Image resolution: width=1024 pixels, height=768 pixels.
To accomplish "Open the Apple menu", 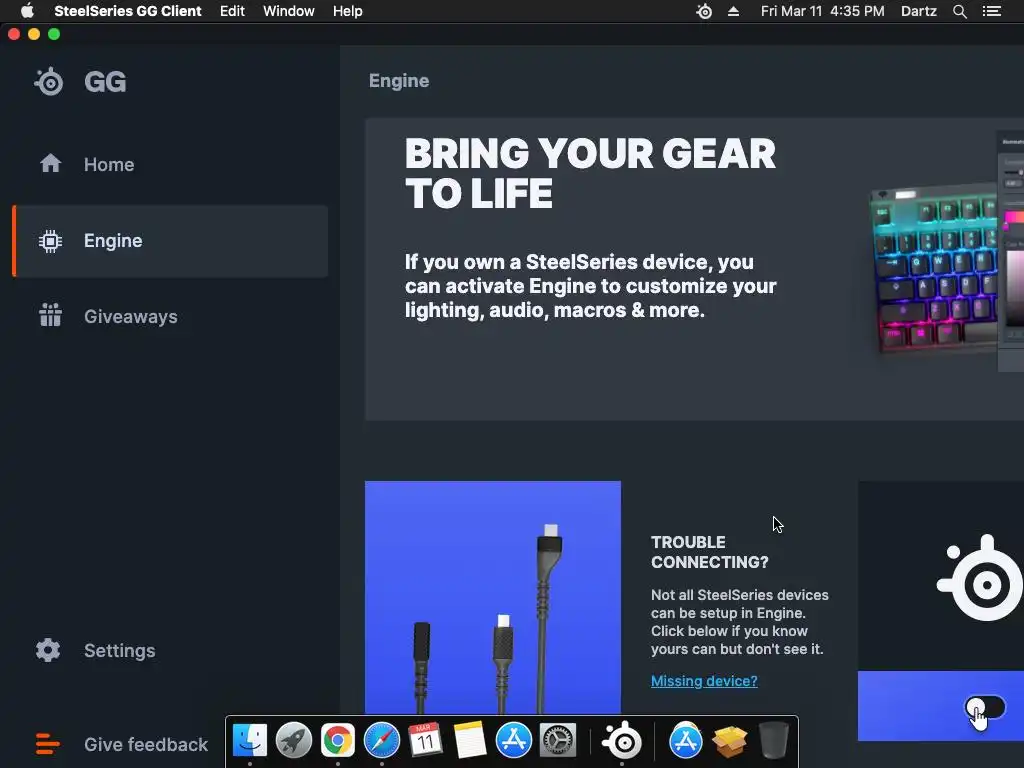I will [x=27, y=11].
